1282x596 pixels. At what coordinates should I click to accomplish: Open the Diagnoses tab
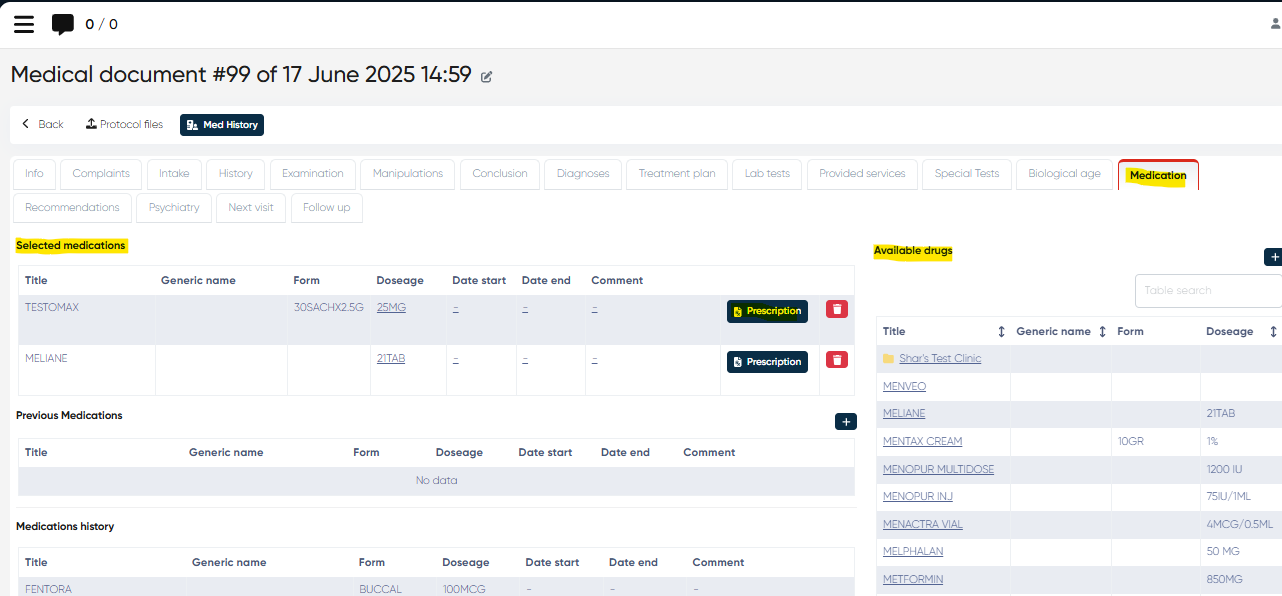click(x=583, y=174)
